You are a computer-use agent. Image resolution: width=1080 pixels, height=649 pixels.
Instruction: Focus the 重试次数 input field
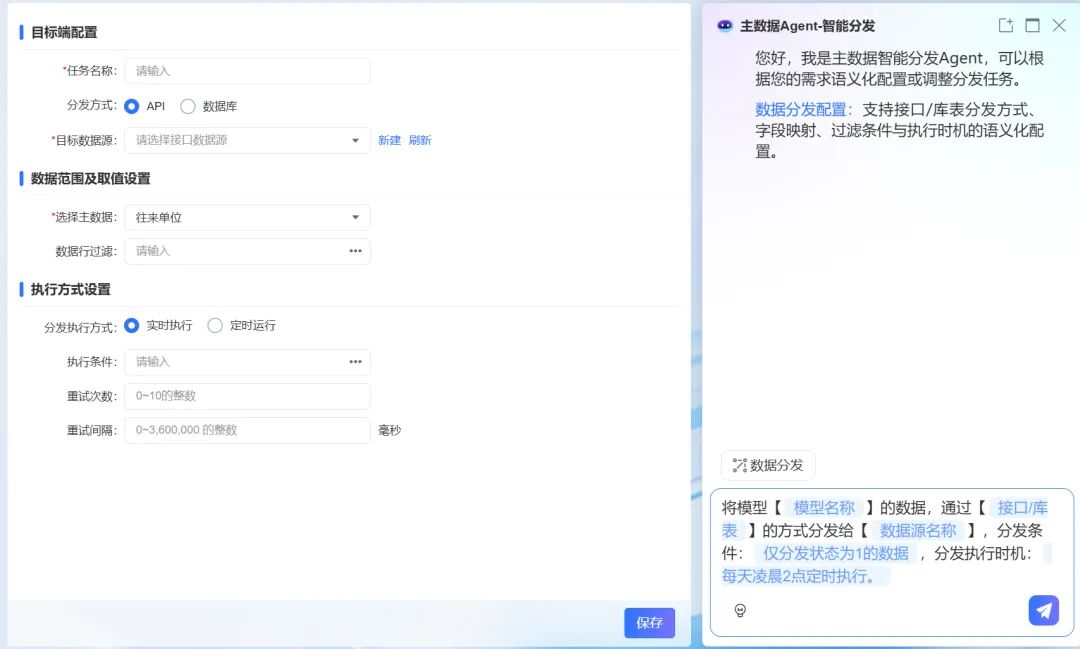coord(247,395)
